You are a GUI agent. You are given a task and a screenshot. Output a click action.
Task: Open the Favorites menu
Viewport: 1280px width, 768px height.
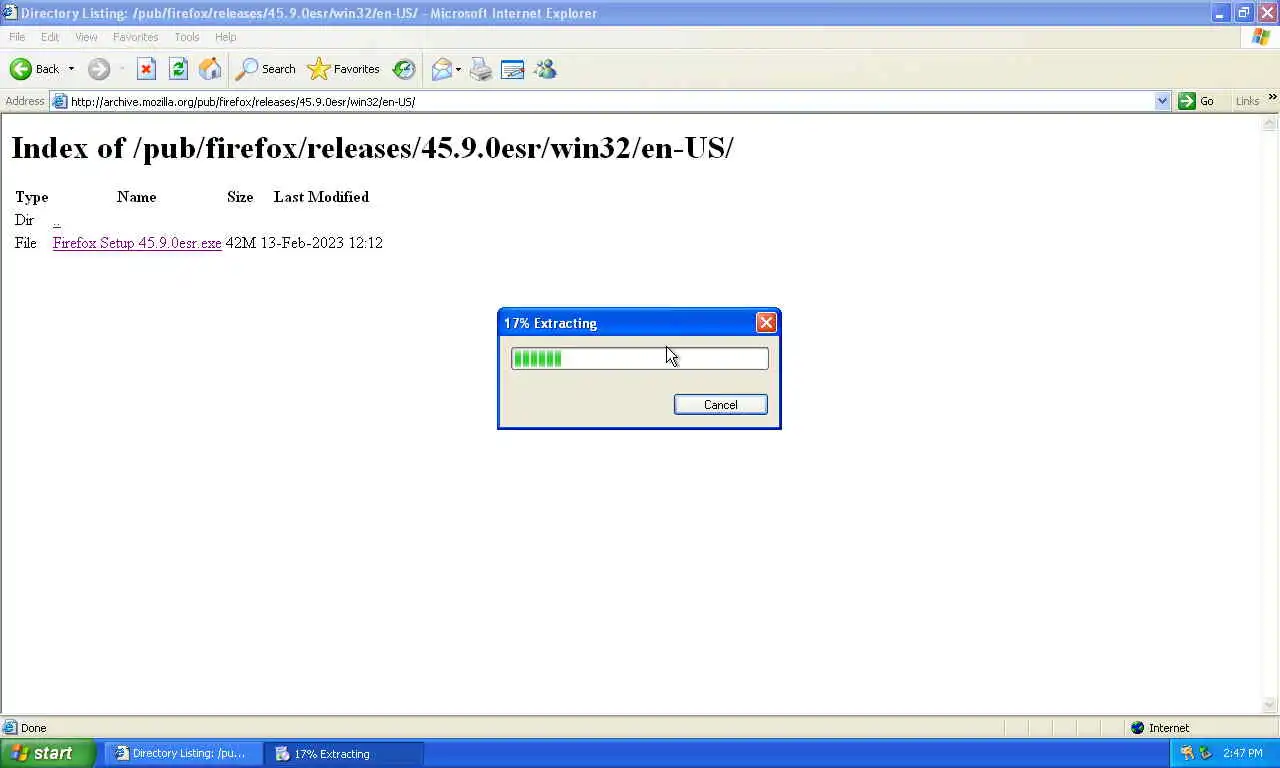pos(135,37)
